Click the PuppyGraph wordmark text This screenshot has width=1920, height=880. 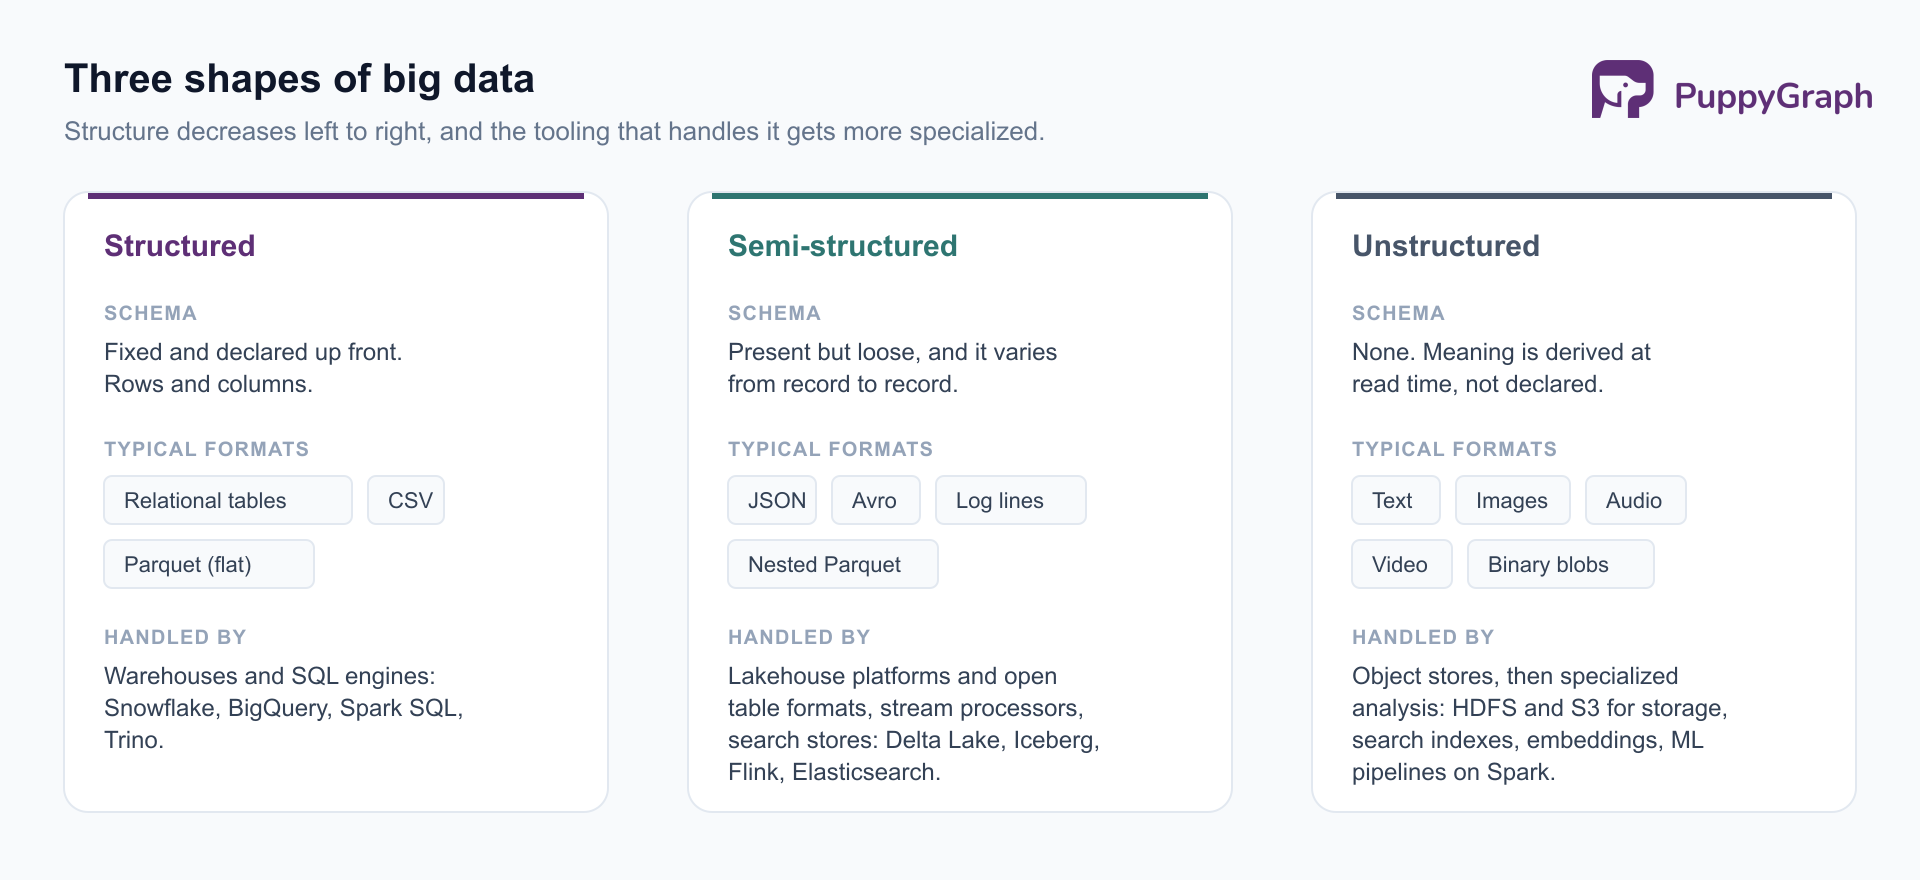coord(1773,96)
